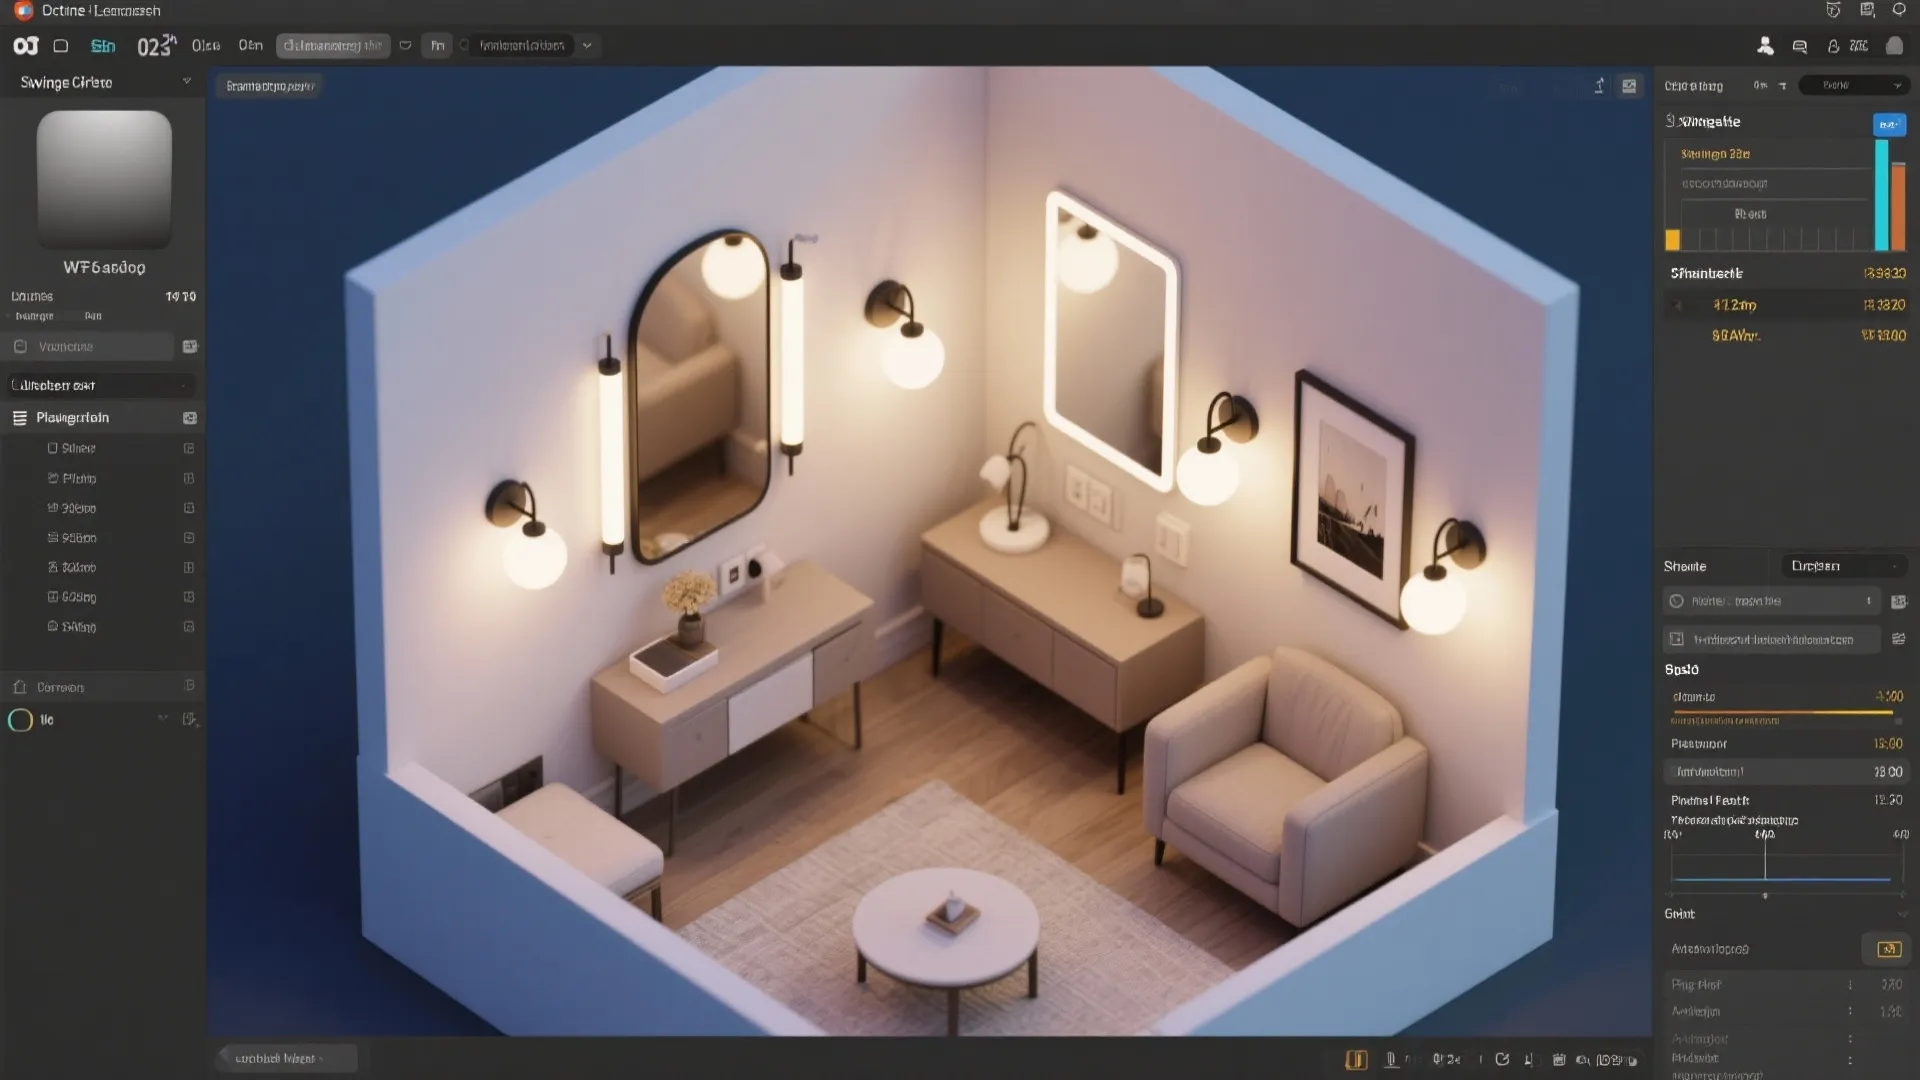Select the Sin tab in top toolbar
The width and height of the screenshot is (1920, 1080).
point(103,46)
